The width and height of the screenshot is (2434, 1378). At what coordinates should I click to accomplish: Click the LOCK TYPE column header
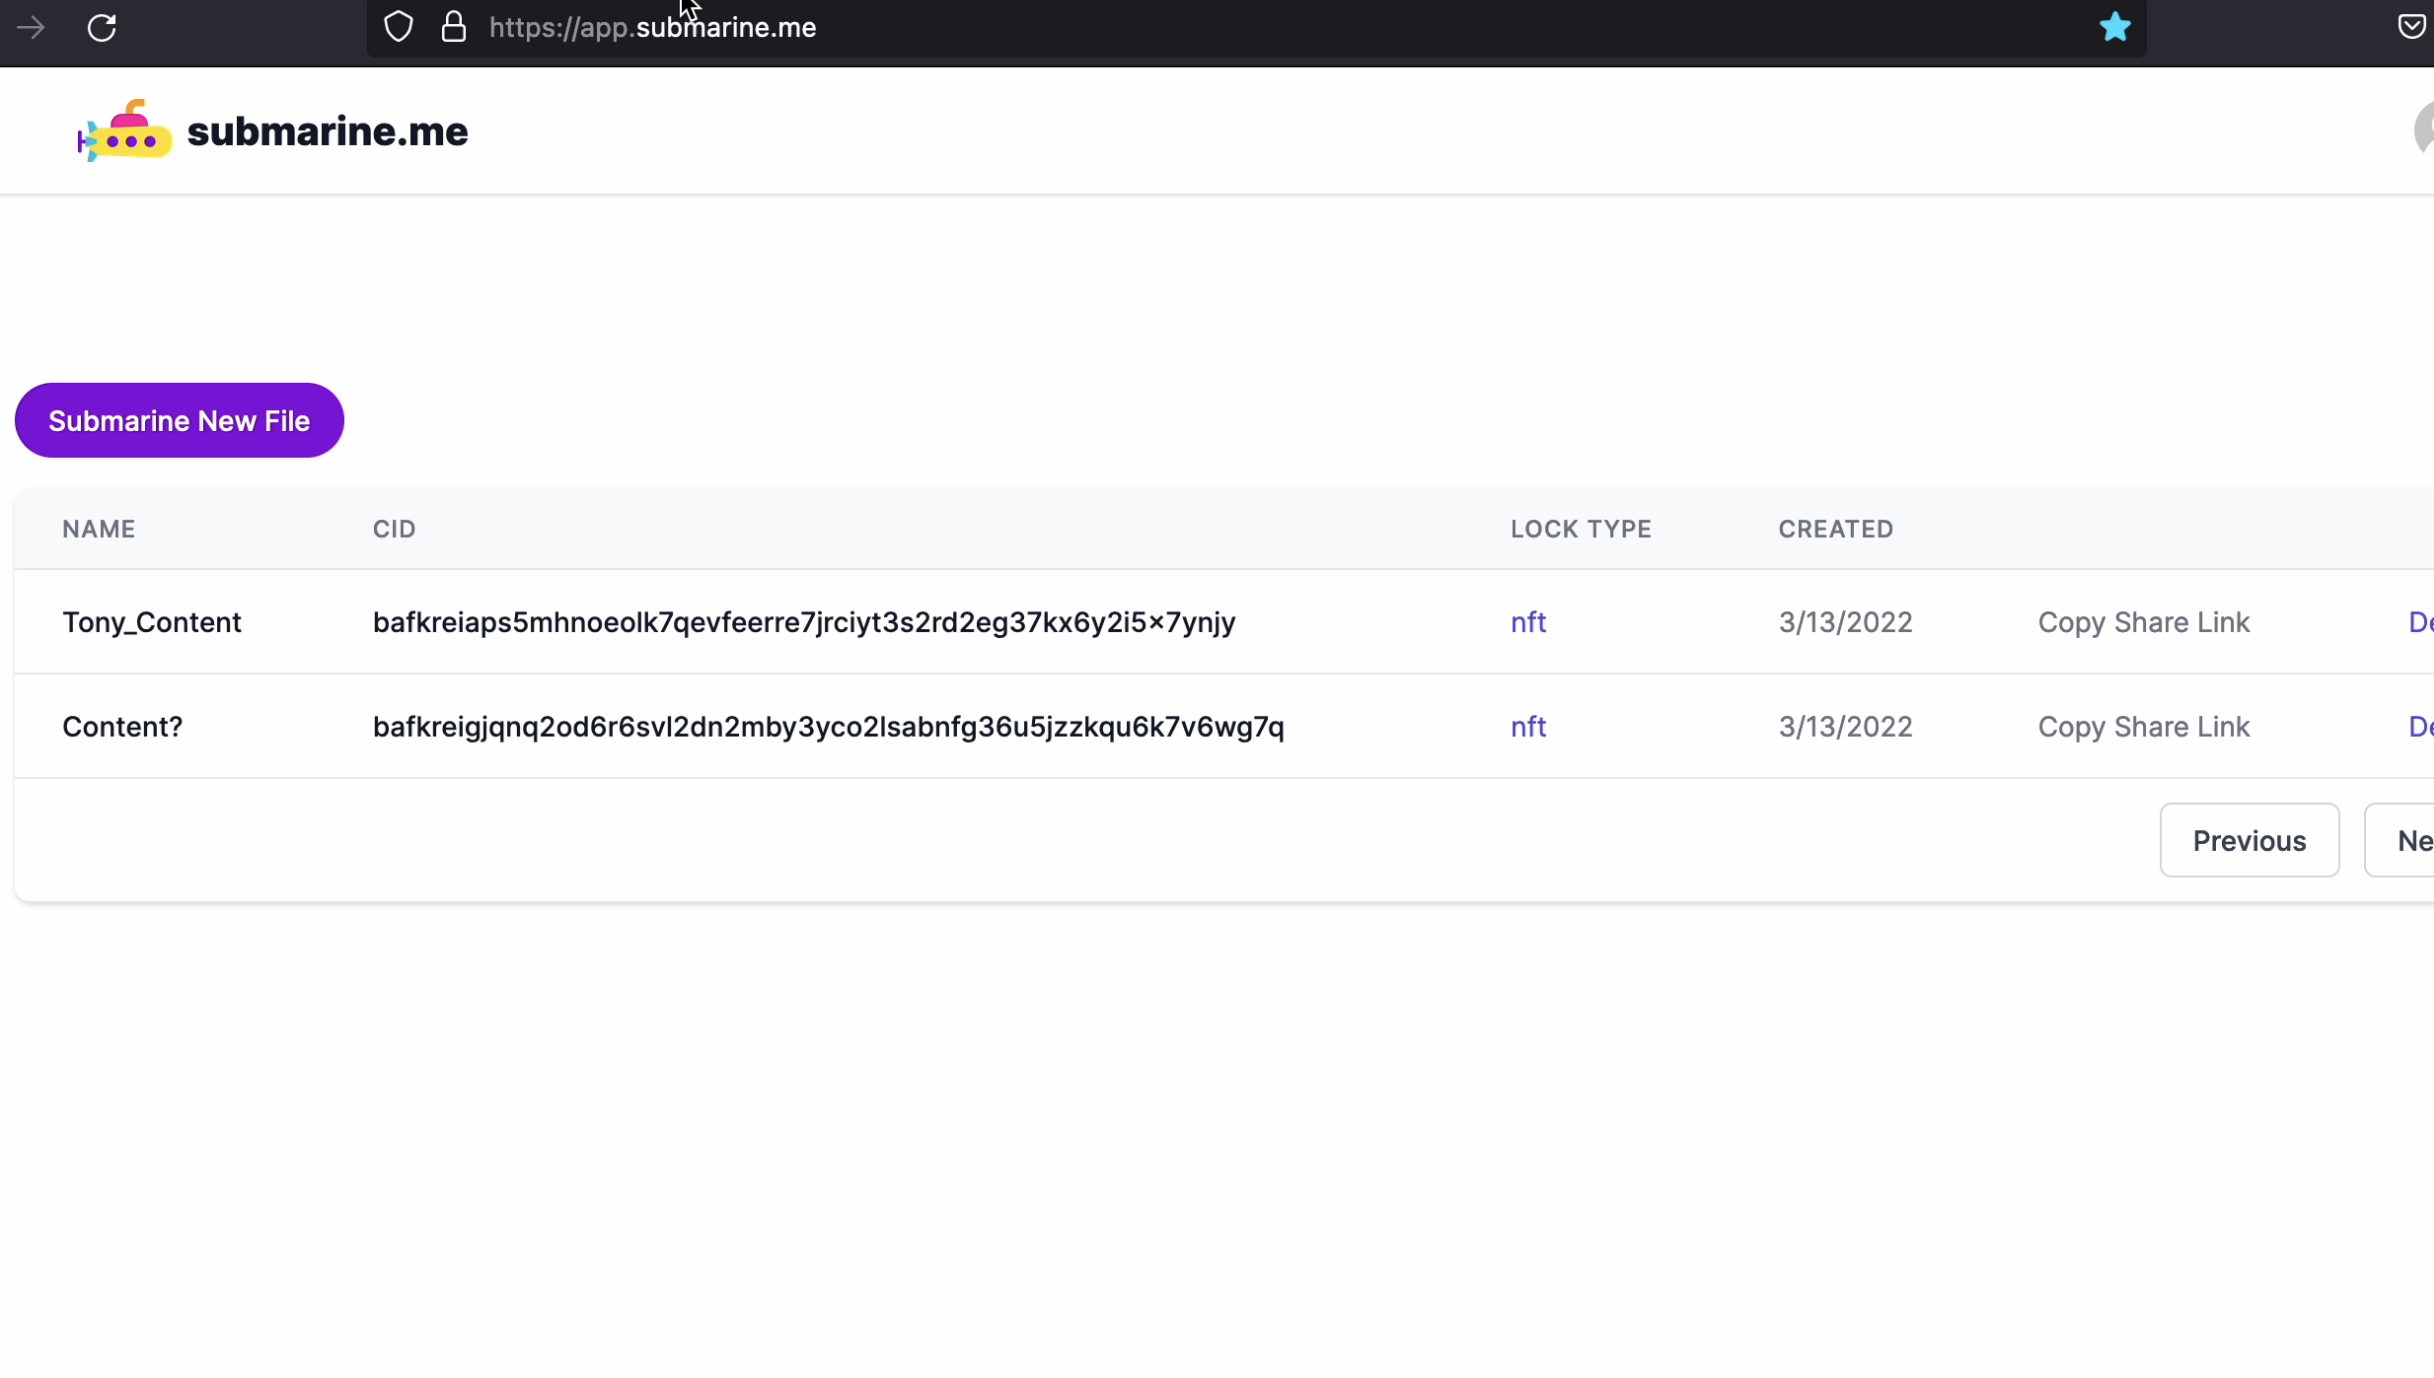(x=1580, y=528)
